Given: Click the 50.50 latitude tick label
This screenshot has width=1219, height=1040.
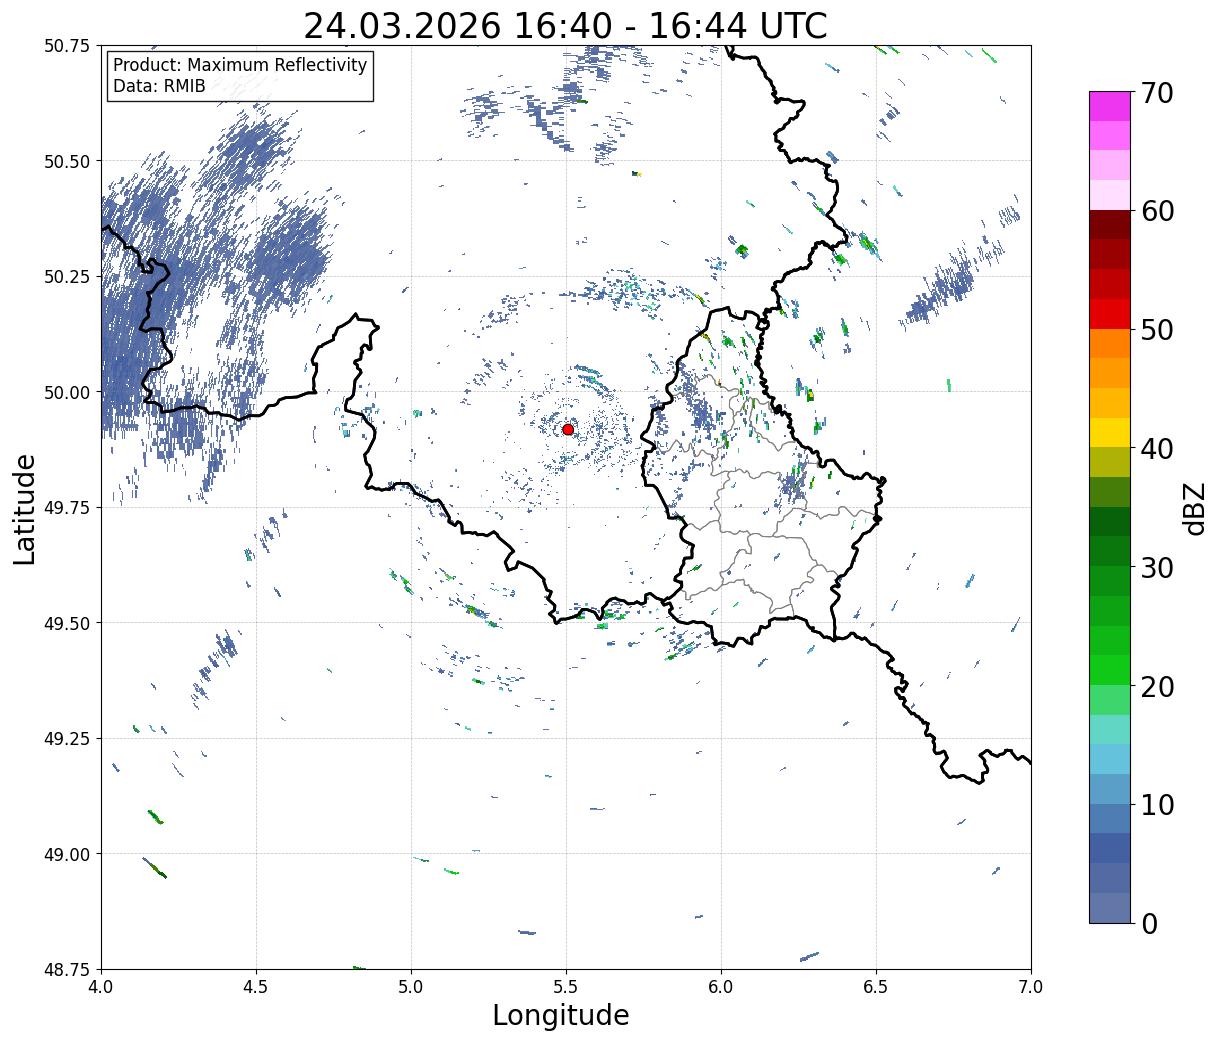Looking at the screenshot, I should pyautogui.click(x=68, y=161).
